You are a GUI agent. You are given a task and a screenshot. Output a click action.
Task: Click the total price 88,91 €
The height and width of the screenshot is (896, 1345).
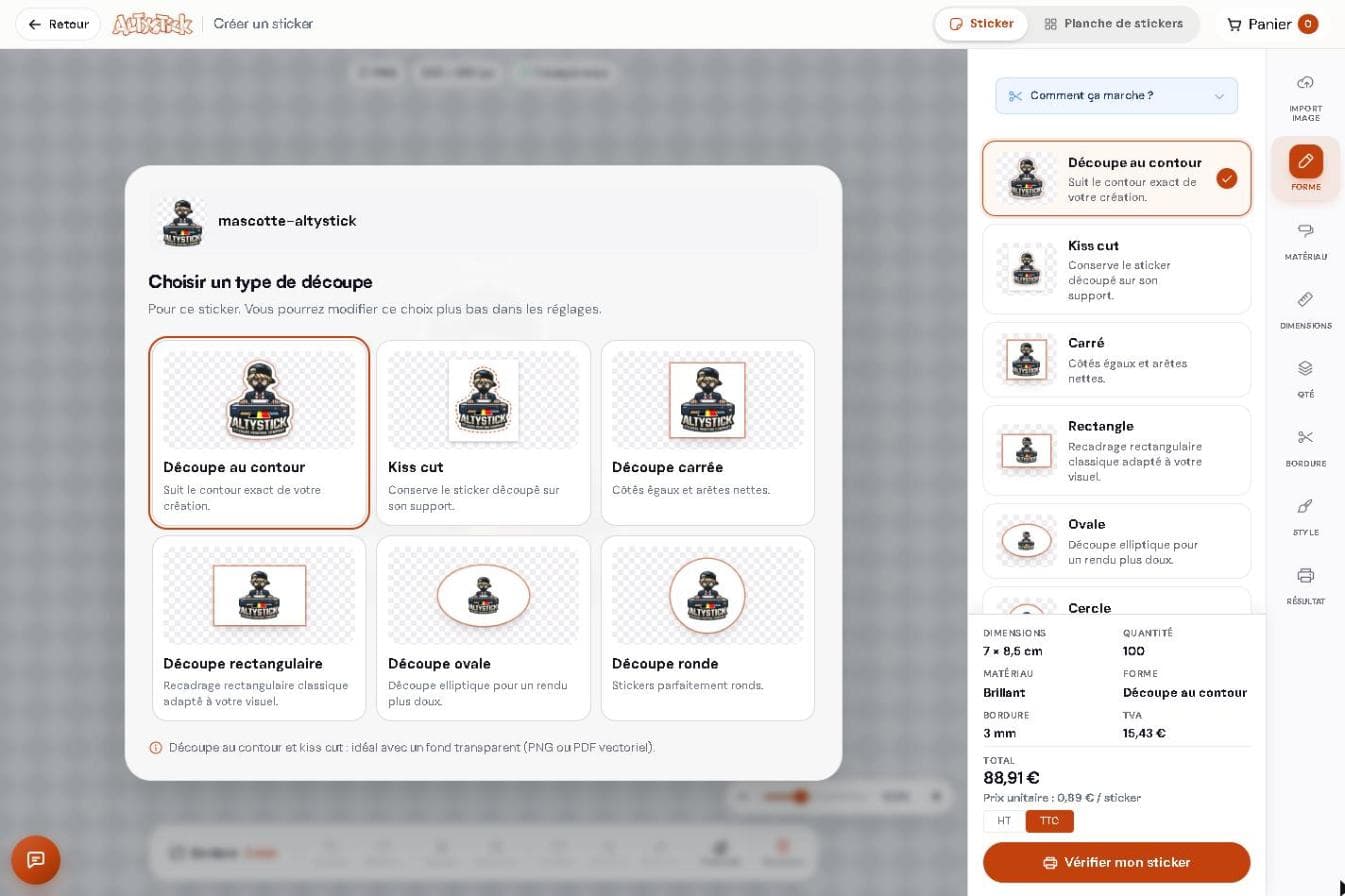[1011, 778]
